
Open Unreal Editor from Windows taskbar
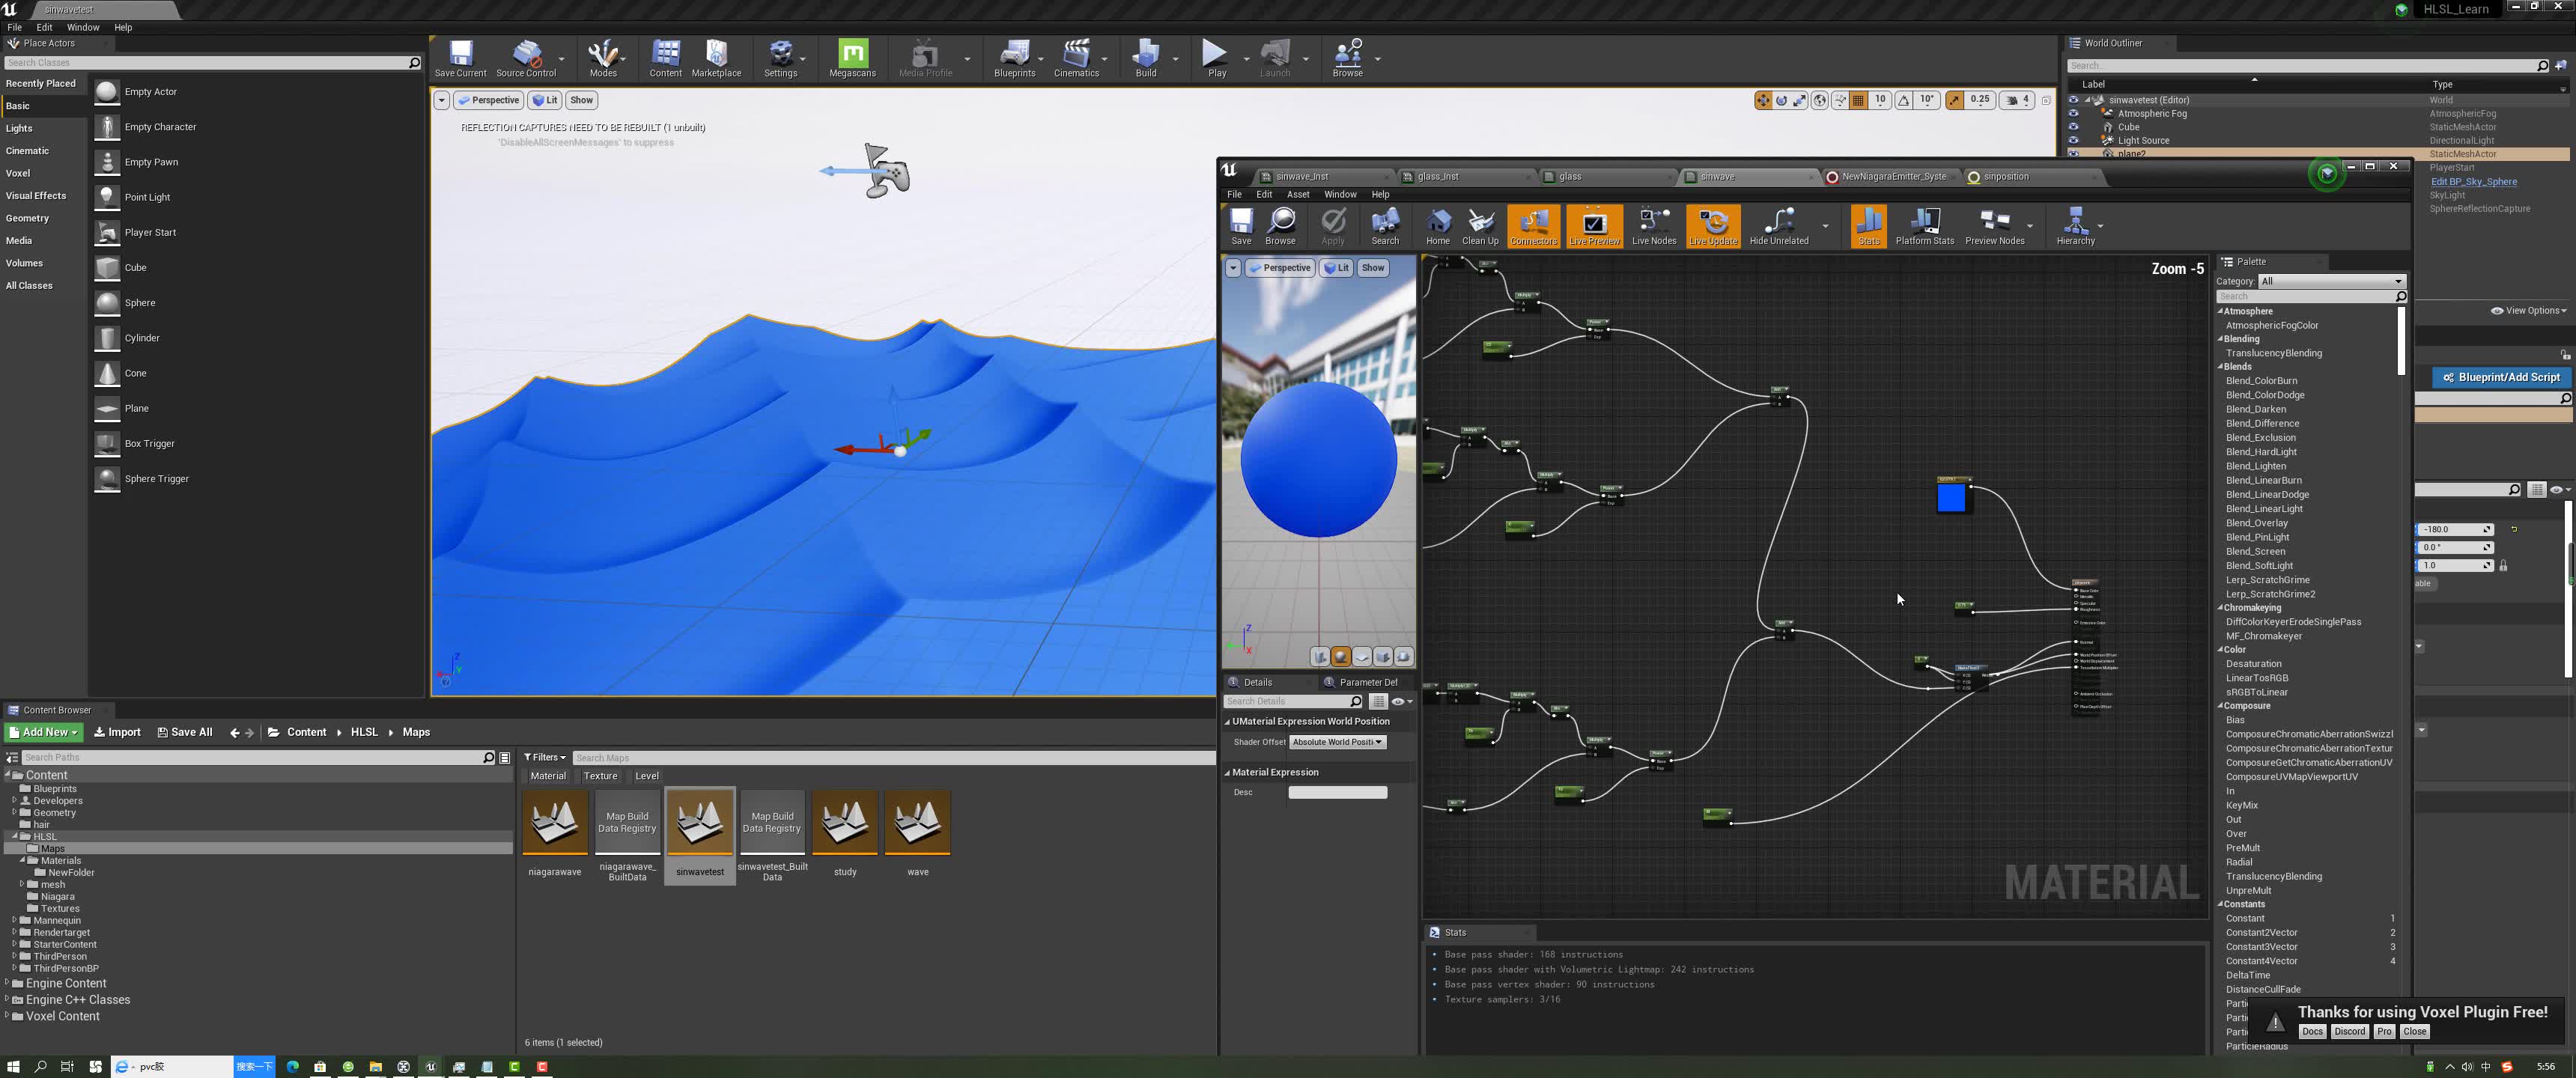pyautogui.click(x=431, y=1066)
